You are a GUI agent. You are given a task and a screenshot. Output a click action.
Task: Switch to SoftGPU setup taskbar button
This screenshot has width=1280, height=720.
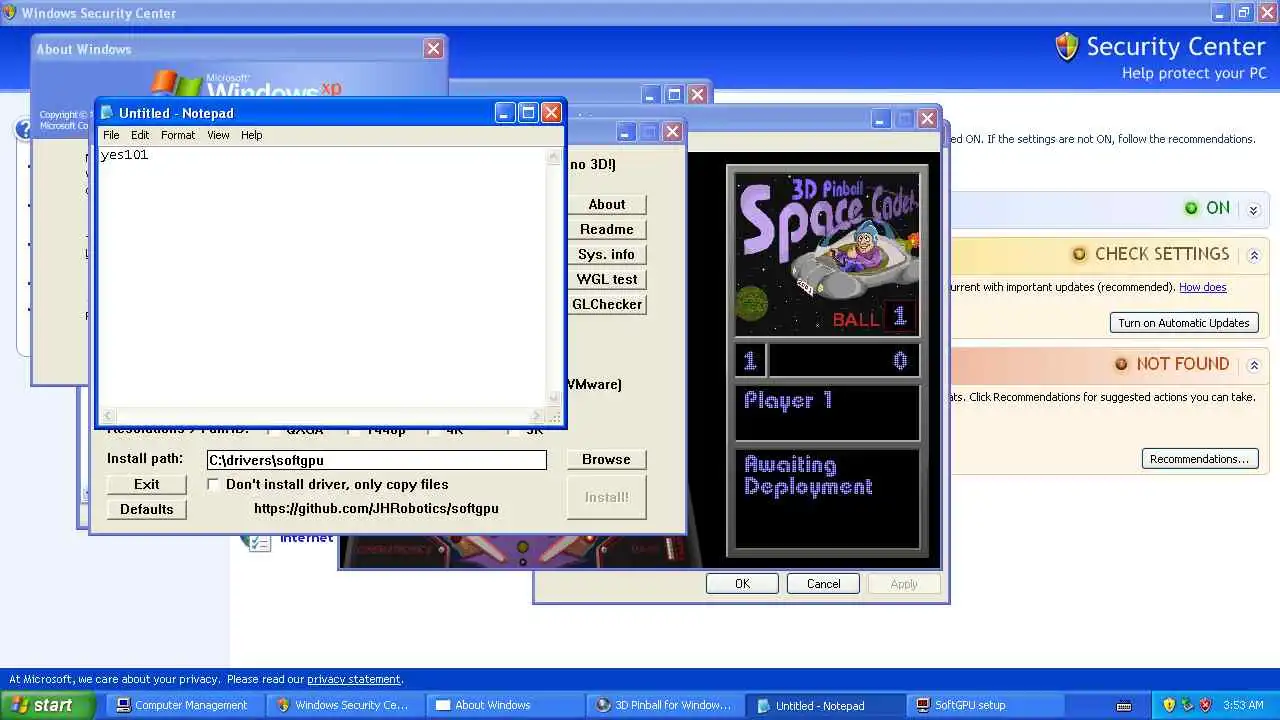983,705
